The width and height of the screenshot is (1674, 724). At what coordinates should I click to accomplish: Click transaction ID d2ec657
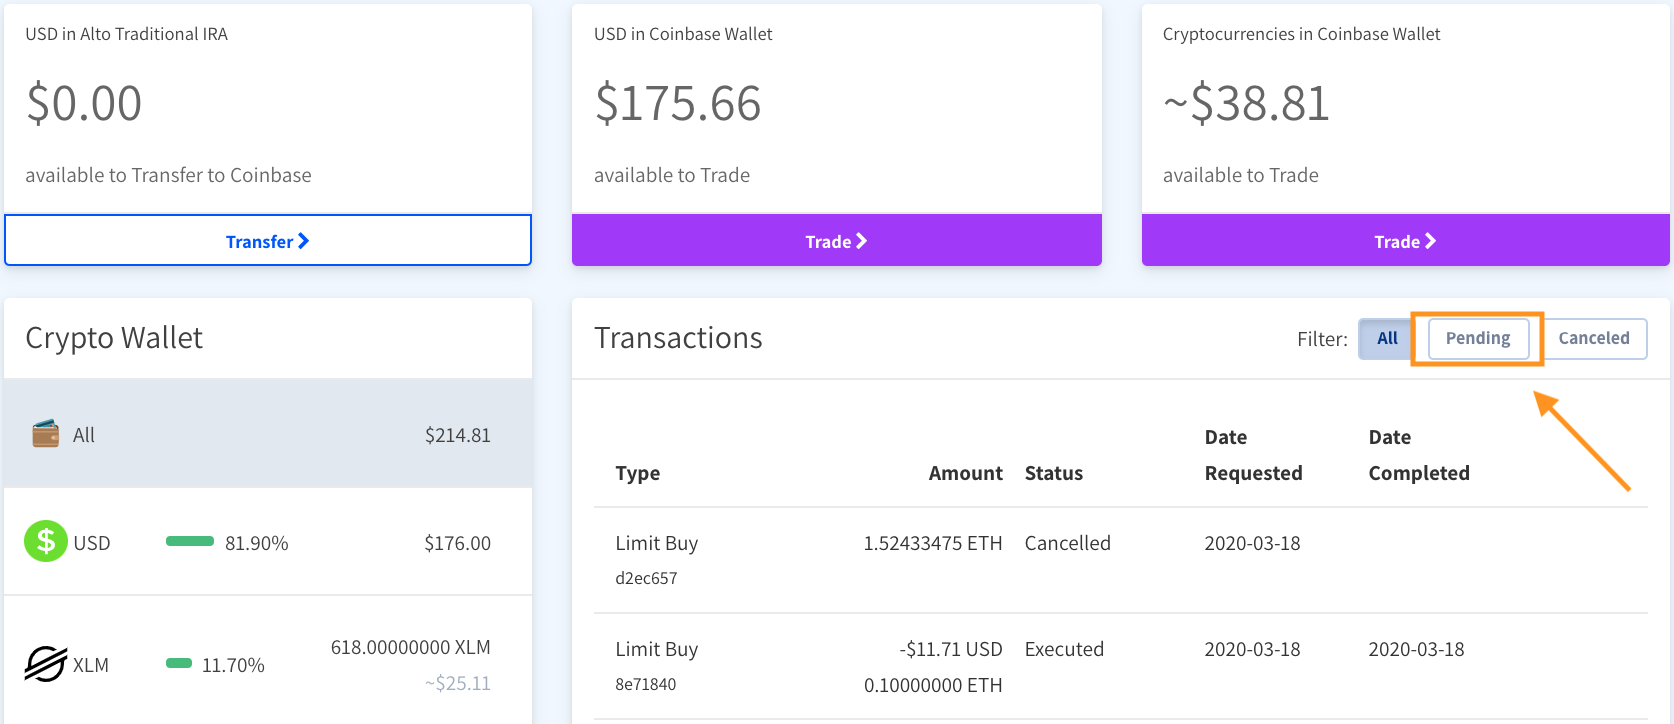pos(646,578)
